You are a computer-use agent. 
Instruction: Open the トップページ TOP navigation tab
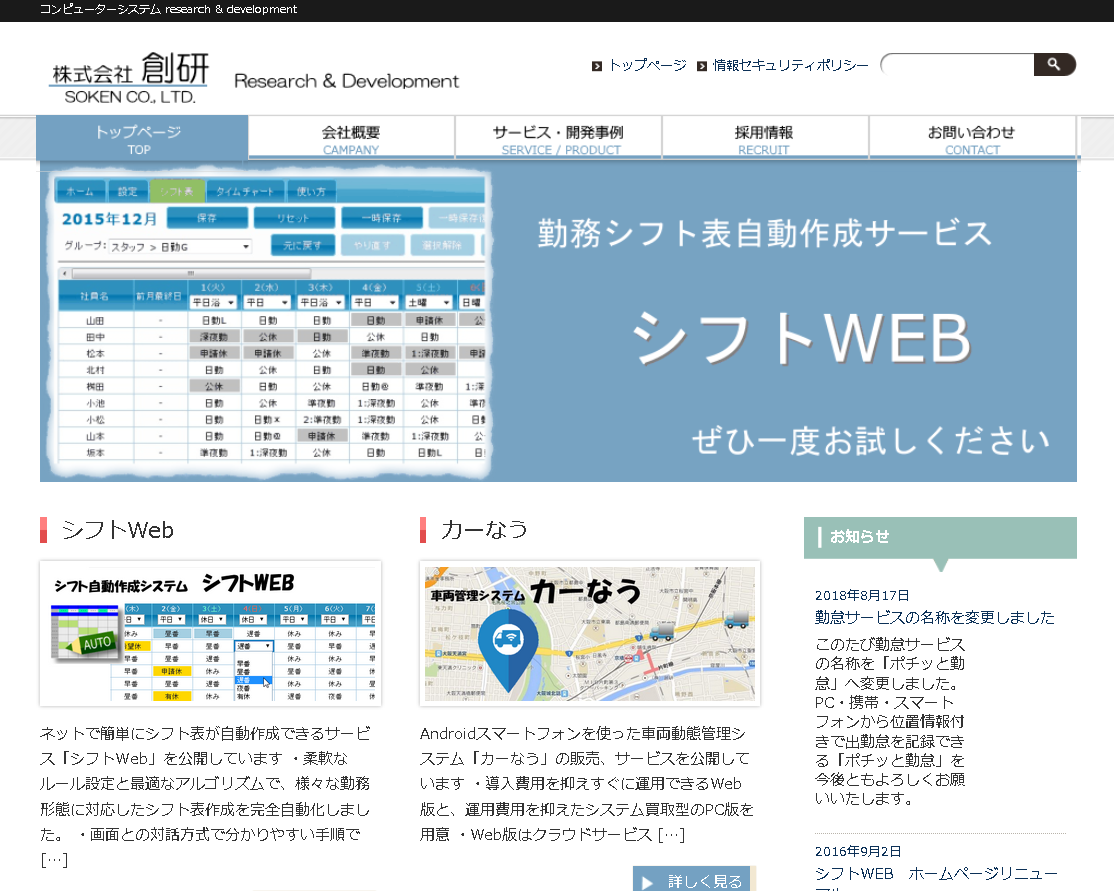(x=141, y=138)
